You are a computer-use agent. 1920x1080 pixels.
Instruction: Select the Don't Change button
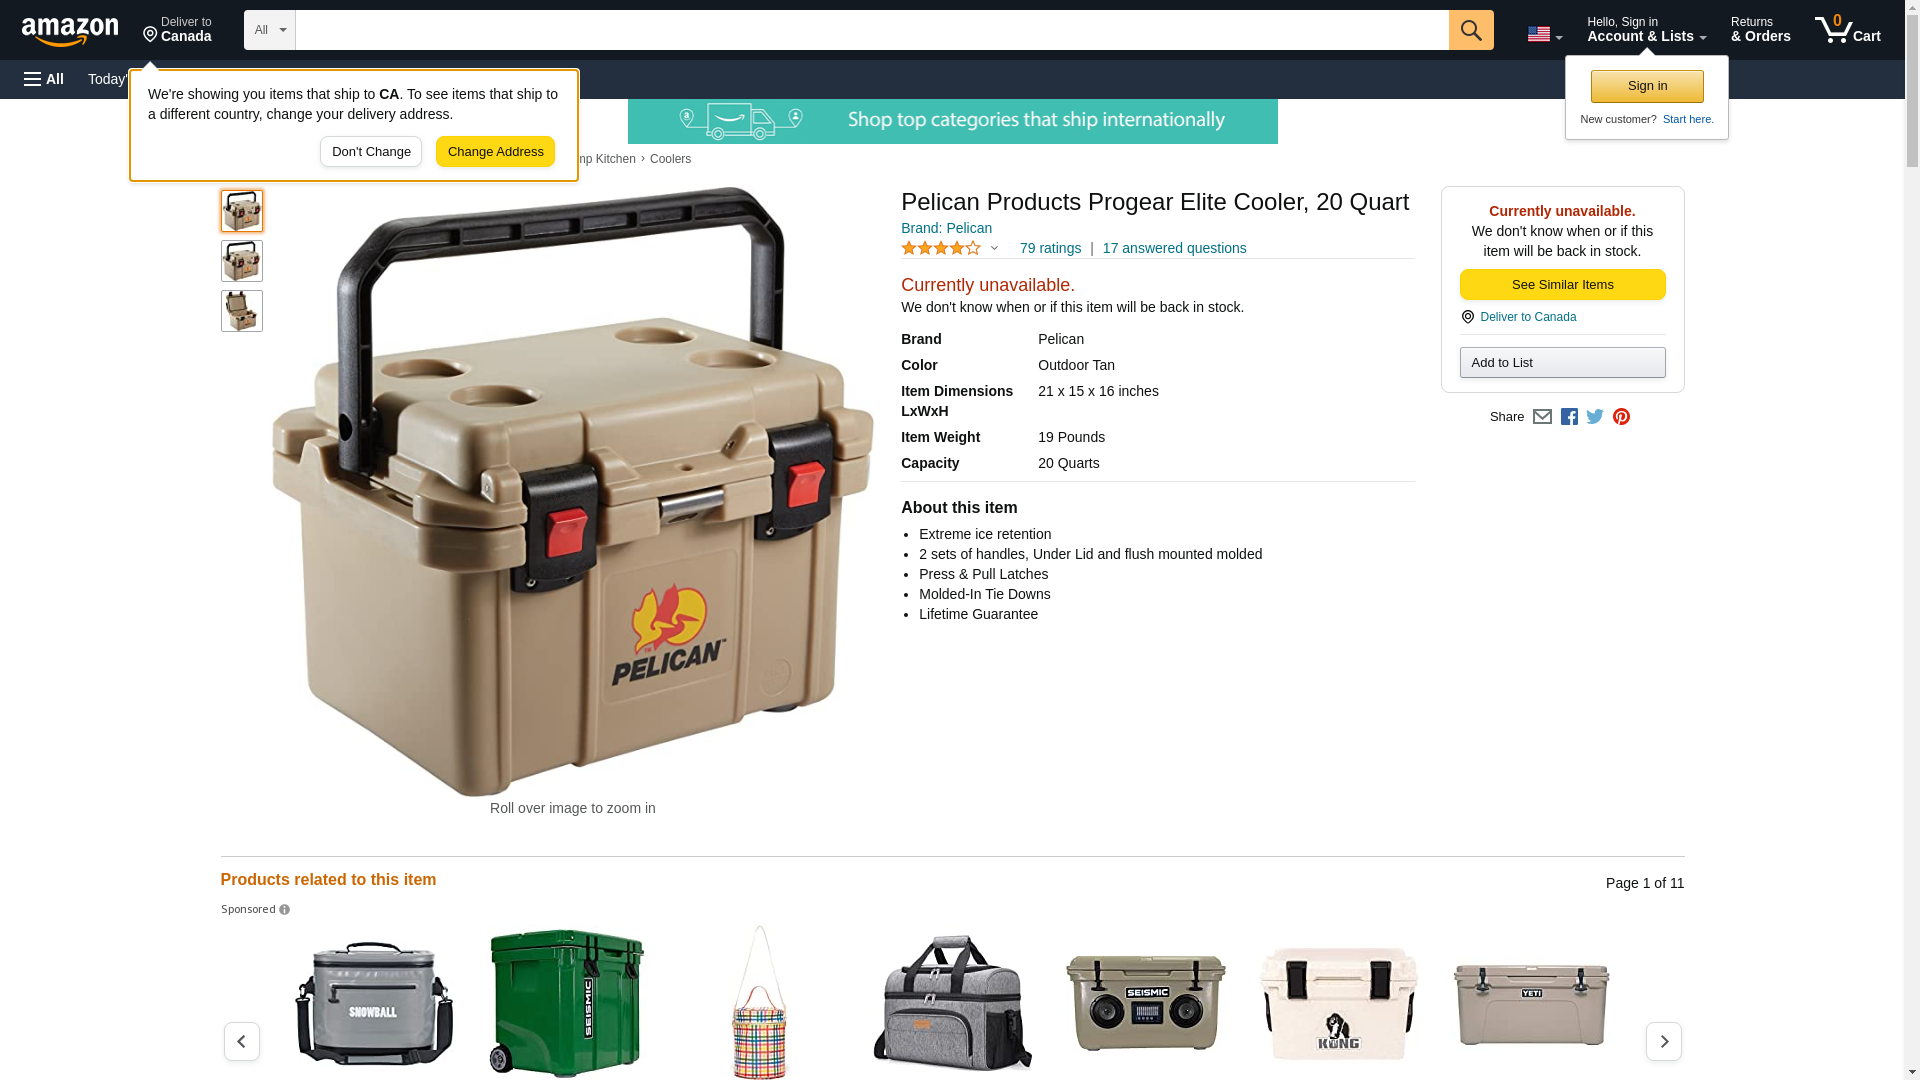tap(371, 152)
